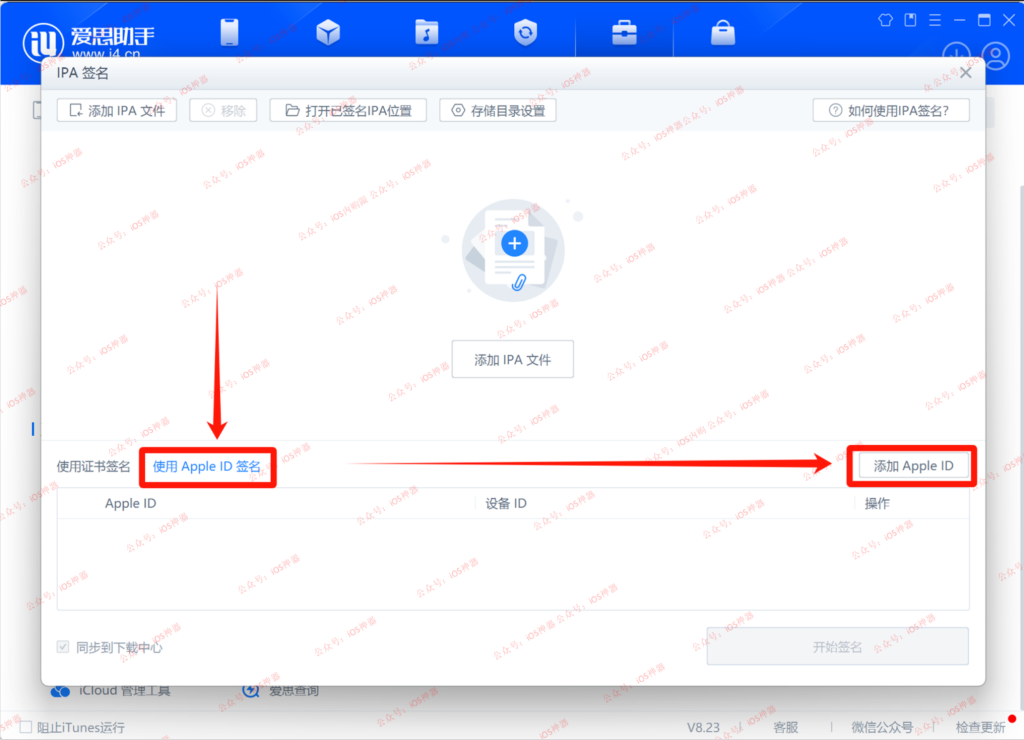
Task: Open the user account avatar icon
Action: click(x=996, y=56)
